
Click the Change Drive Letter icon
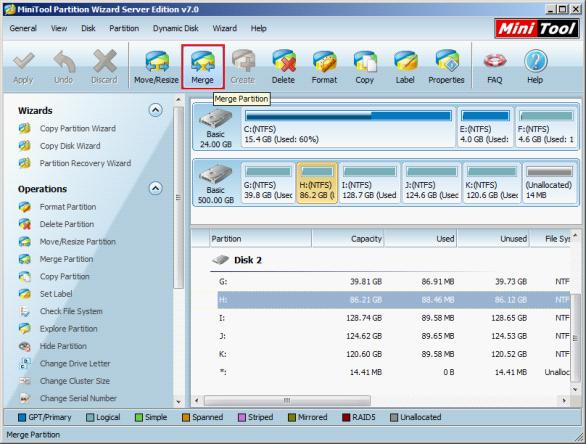25,363
